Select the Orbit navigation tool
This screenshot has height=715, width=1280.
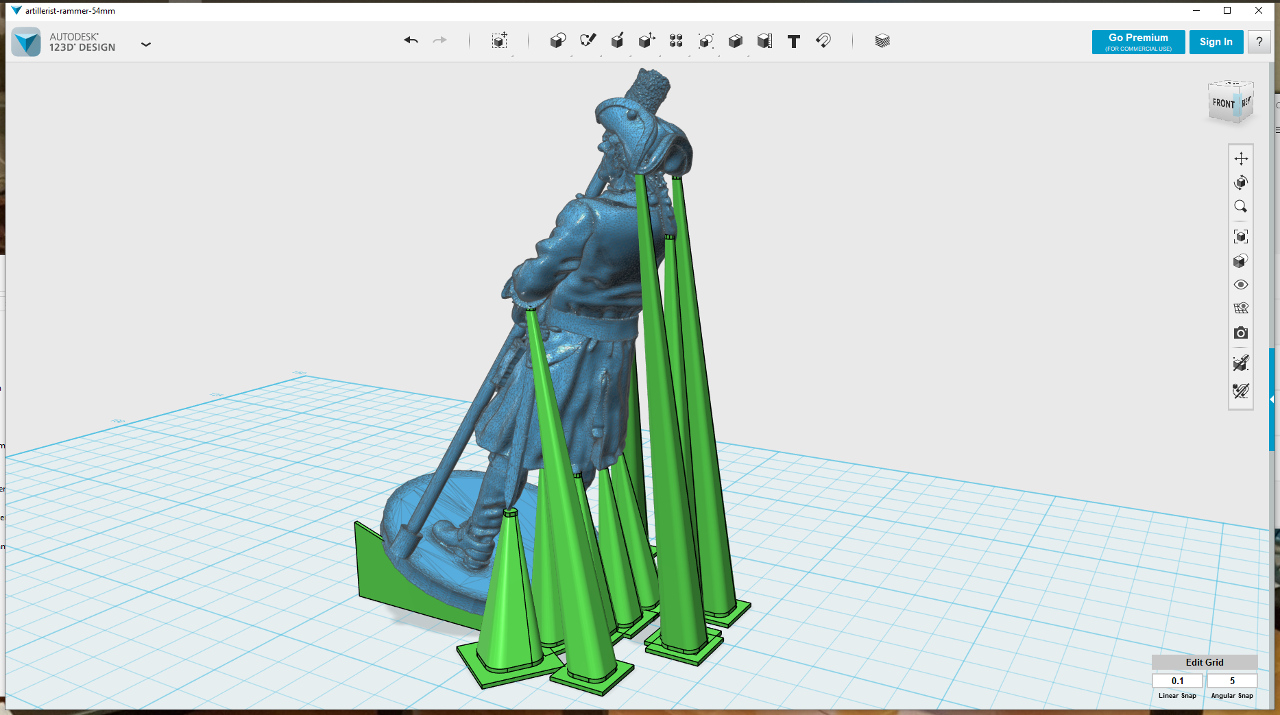coord(1241,182)
